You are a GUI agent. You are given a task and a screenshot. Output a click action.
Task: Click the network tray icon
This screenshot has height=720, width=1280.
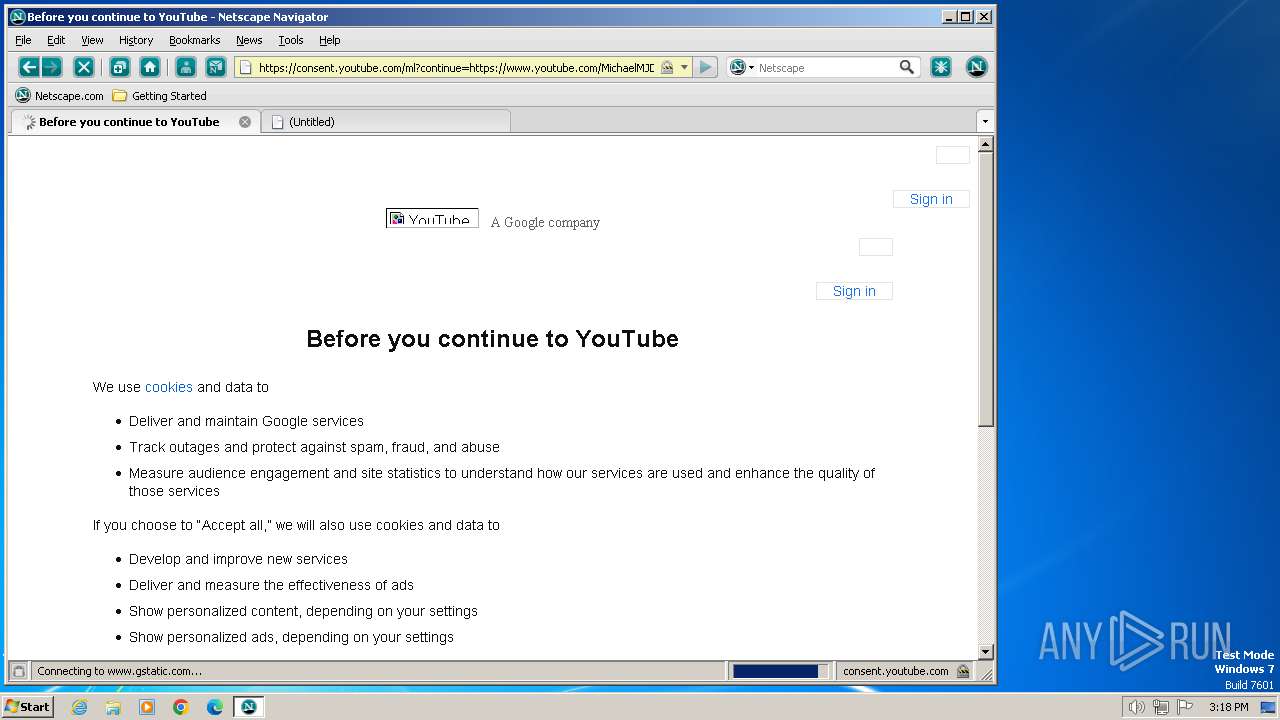tap(1161, 707)
